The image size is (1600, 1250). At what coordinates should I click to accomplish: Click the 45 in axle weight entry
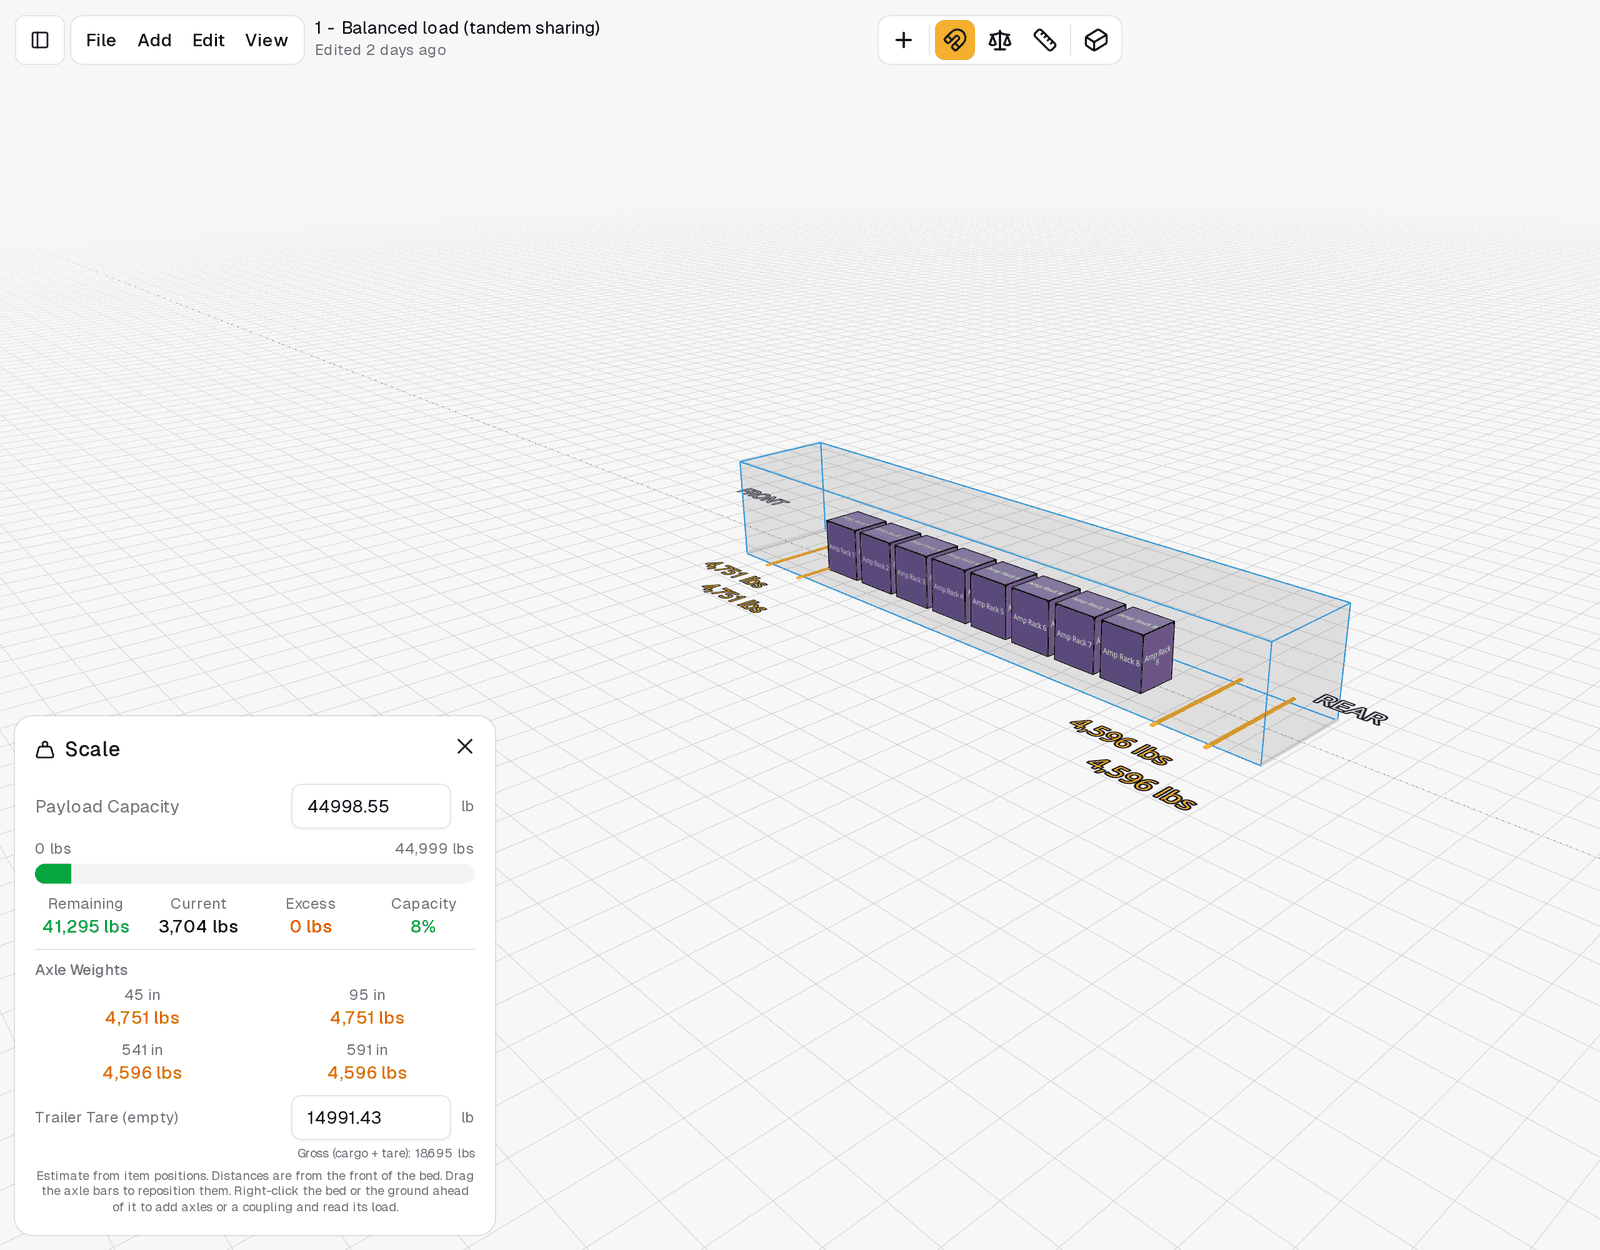pyautogui.click(x=142, y=1007)
